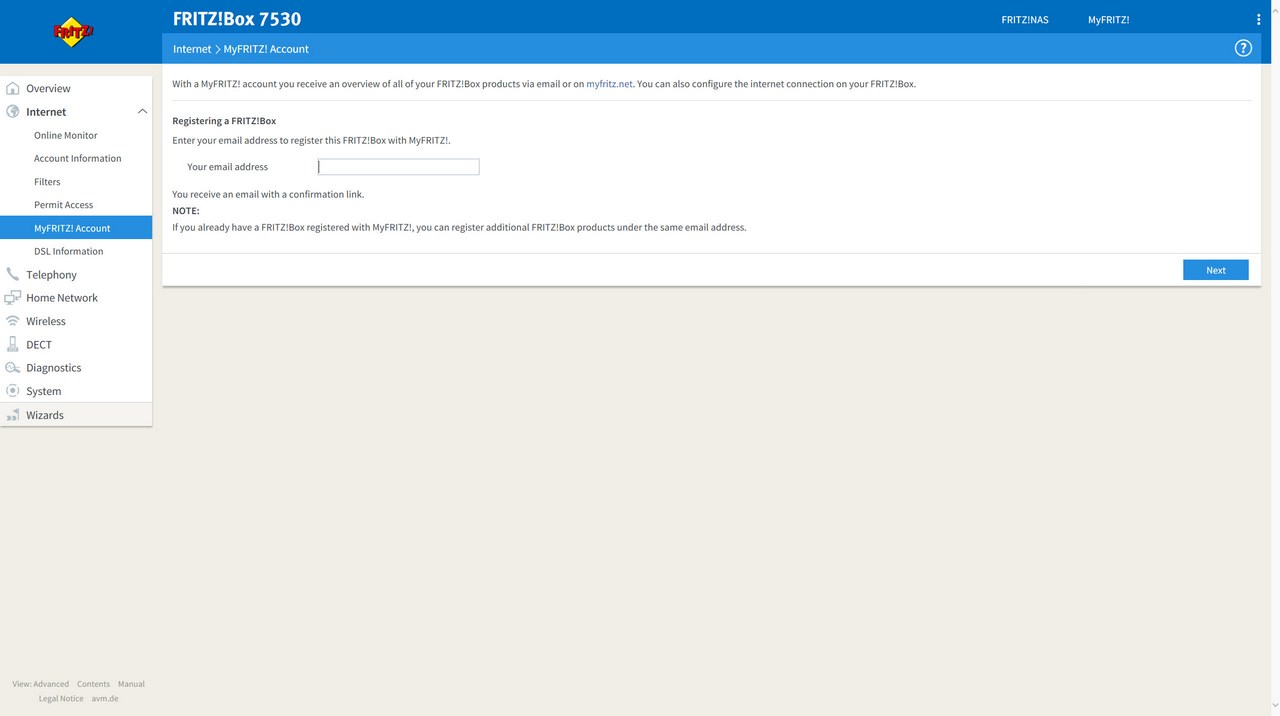Click the Internet breadcrumb link
Screen dimensions: 1280x716
[192, 49]
